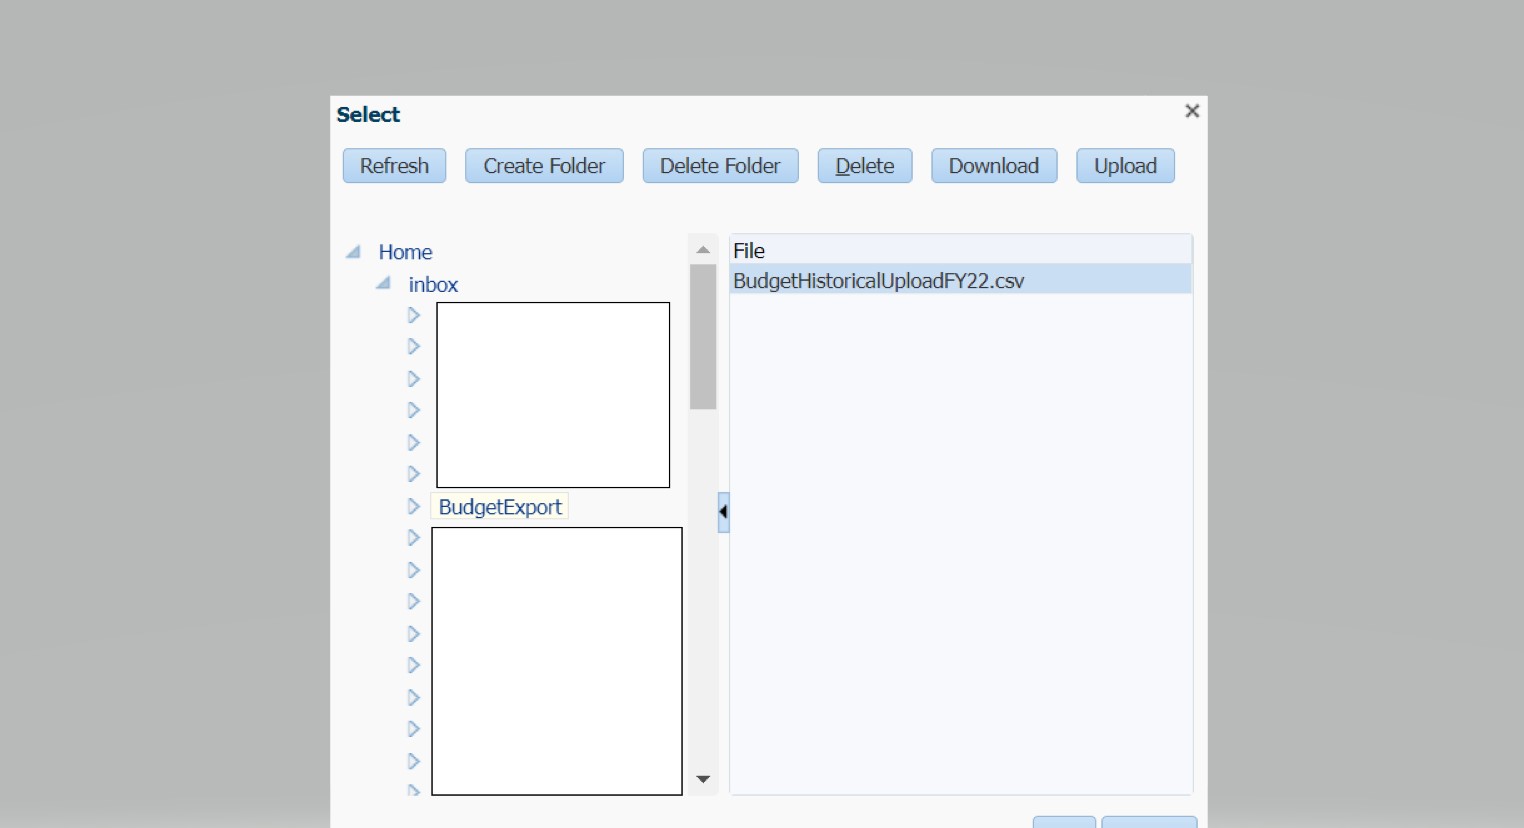Click the Create Folder button
The height and width of the screenshot is (828, 1524).
coord(544,166)
